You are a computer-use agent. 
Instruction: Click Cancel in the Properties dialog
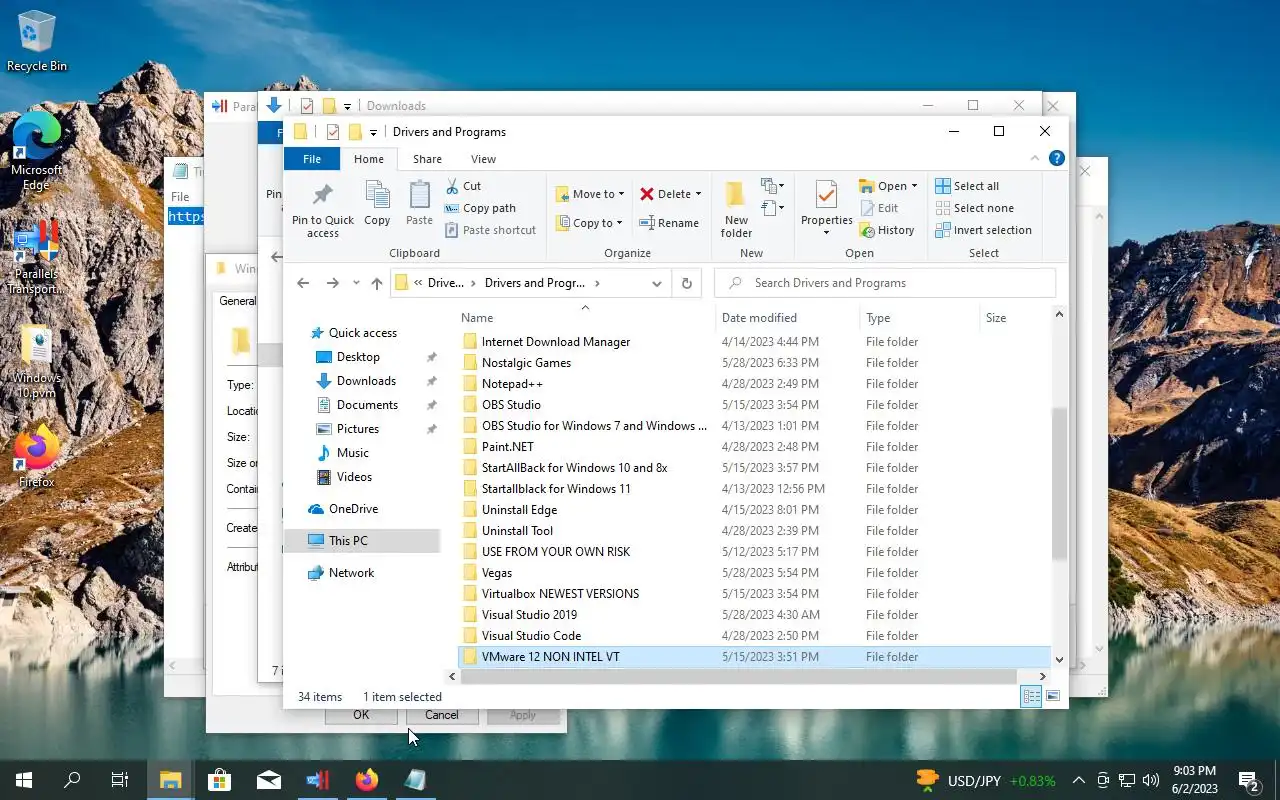pyautogui.click(x=442, y=715)
